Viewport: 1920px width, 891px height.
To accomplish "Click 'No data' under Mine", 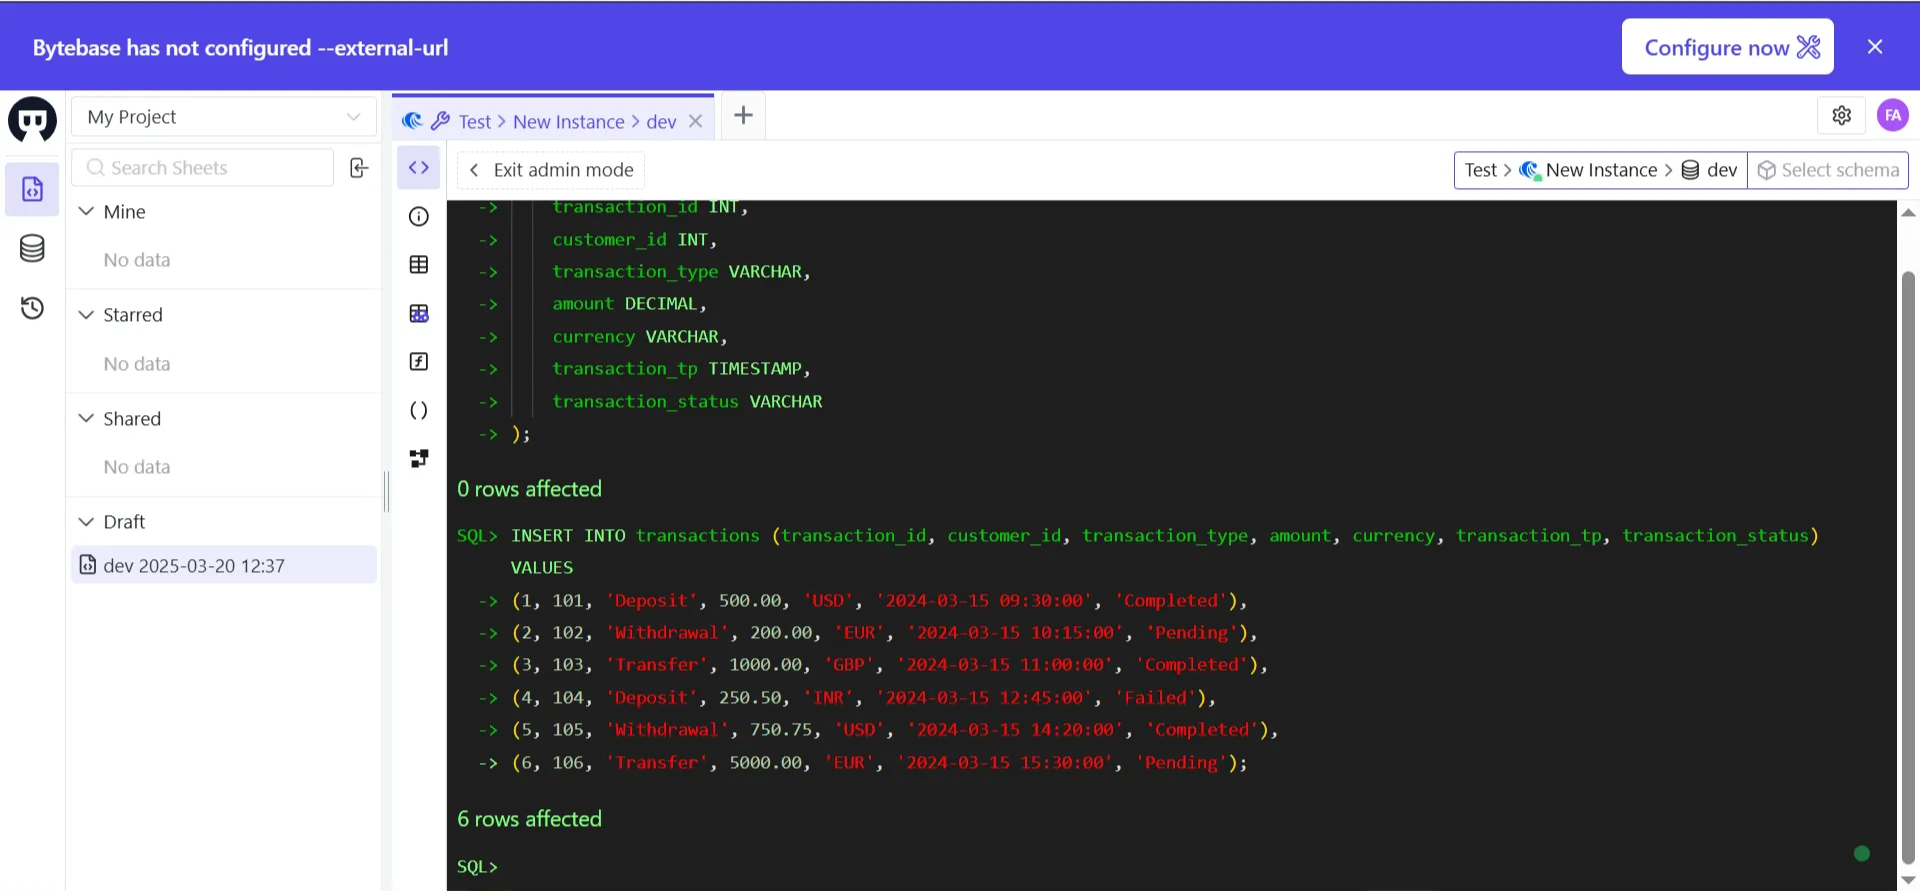I will coord(137,260).
